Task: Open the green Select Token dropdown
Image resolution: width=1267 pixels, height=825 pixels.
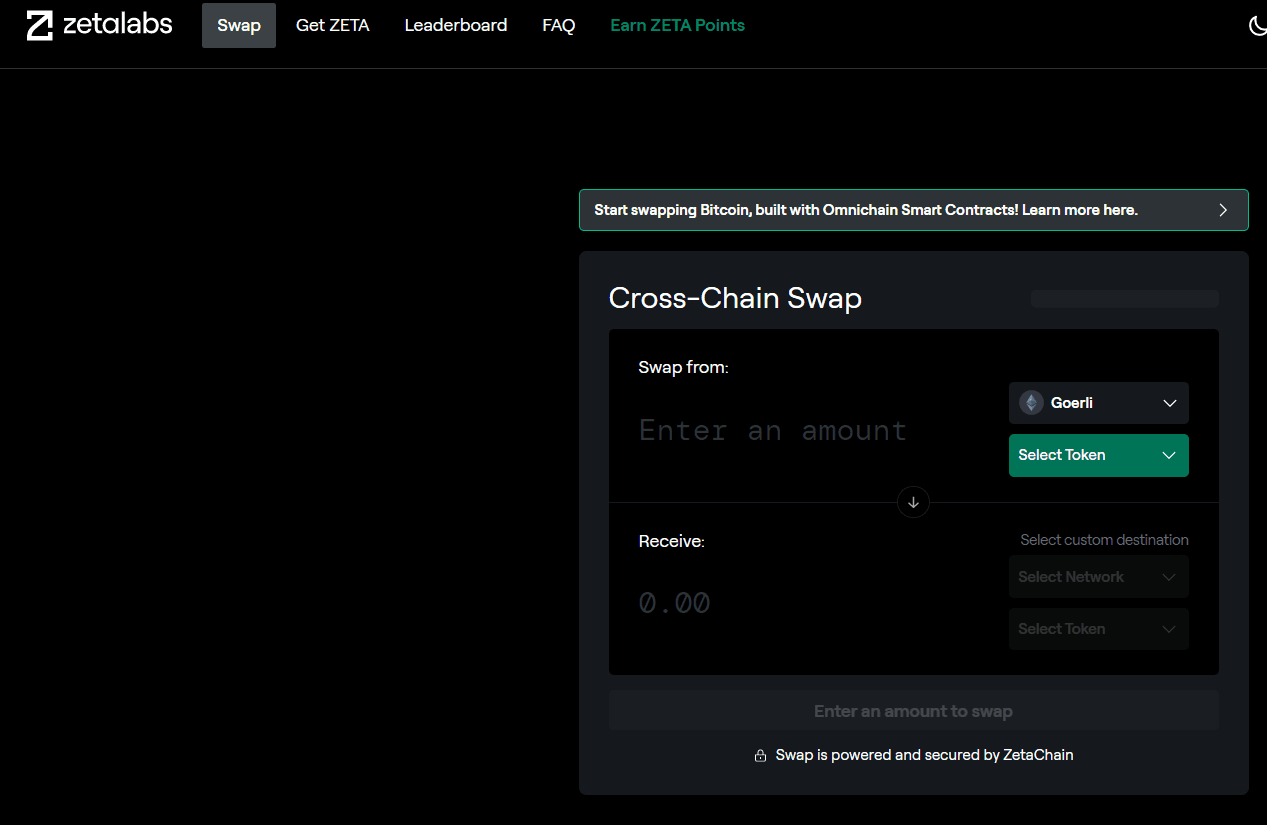Action: (x=1098, y=455)
